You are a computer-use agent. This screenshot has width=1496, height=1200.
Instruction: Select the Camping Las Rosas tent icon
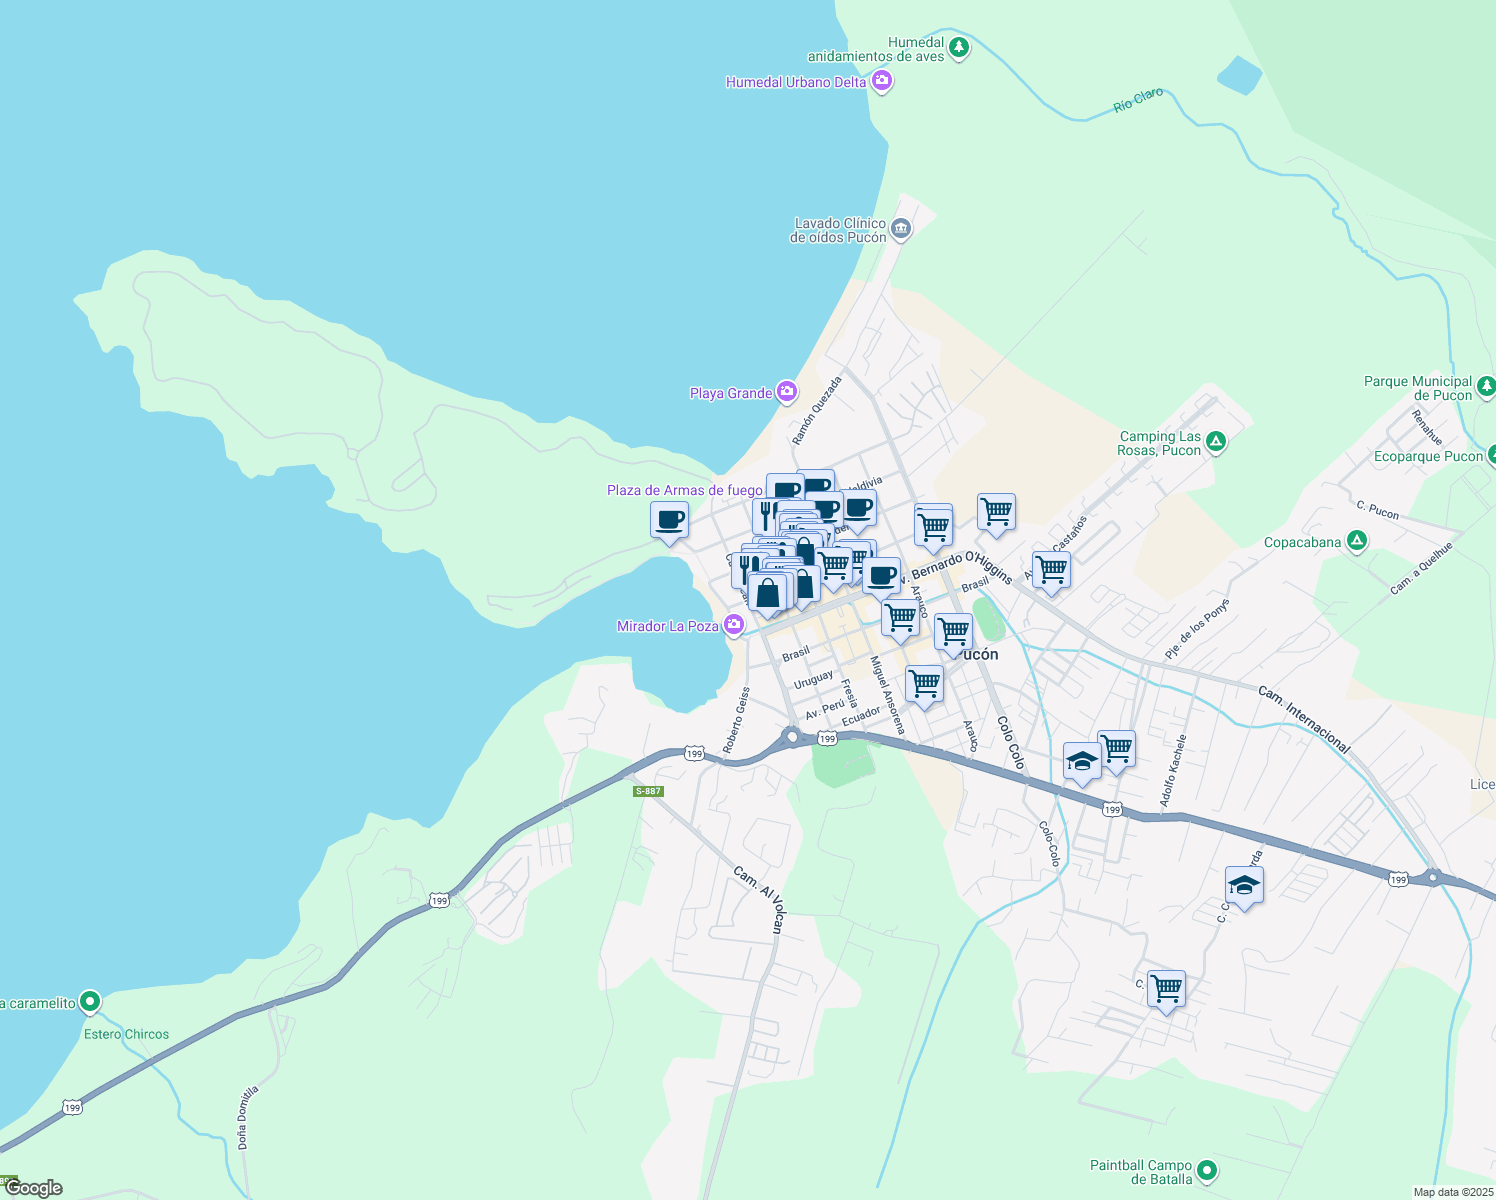(x=1216, y=442)
